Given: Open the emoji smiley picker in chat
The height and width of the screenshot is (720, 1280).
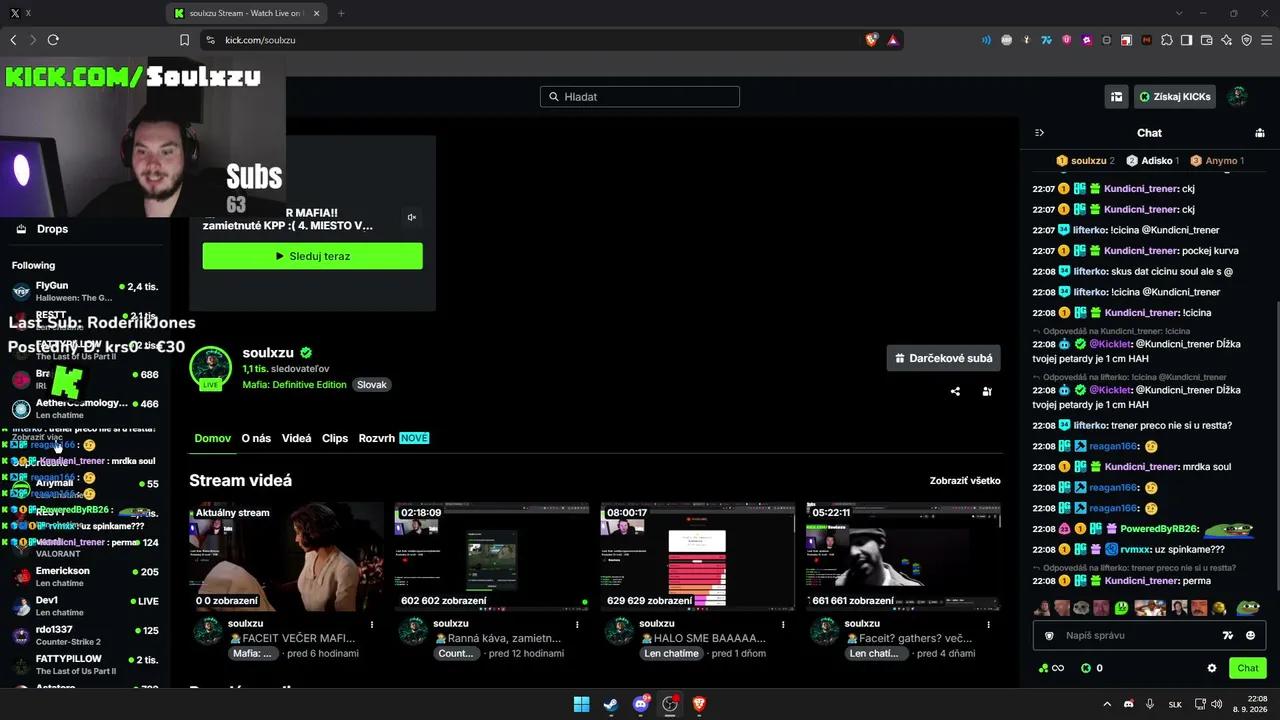Looking at the screenshot, I should tap(1250, 635).
